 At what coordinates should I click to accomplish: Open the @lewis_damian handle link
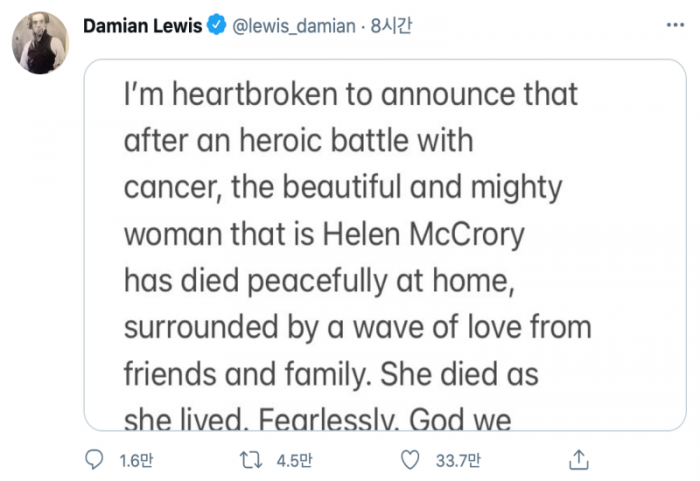coord(294,26)
